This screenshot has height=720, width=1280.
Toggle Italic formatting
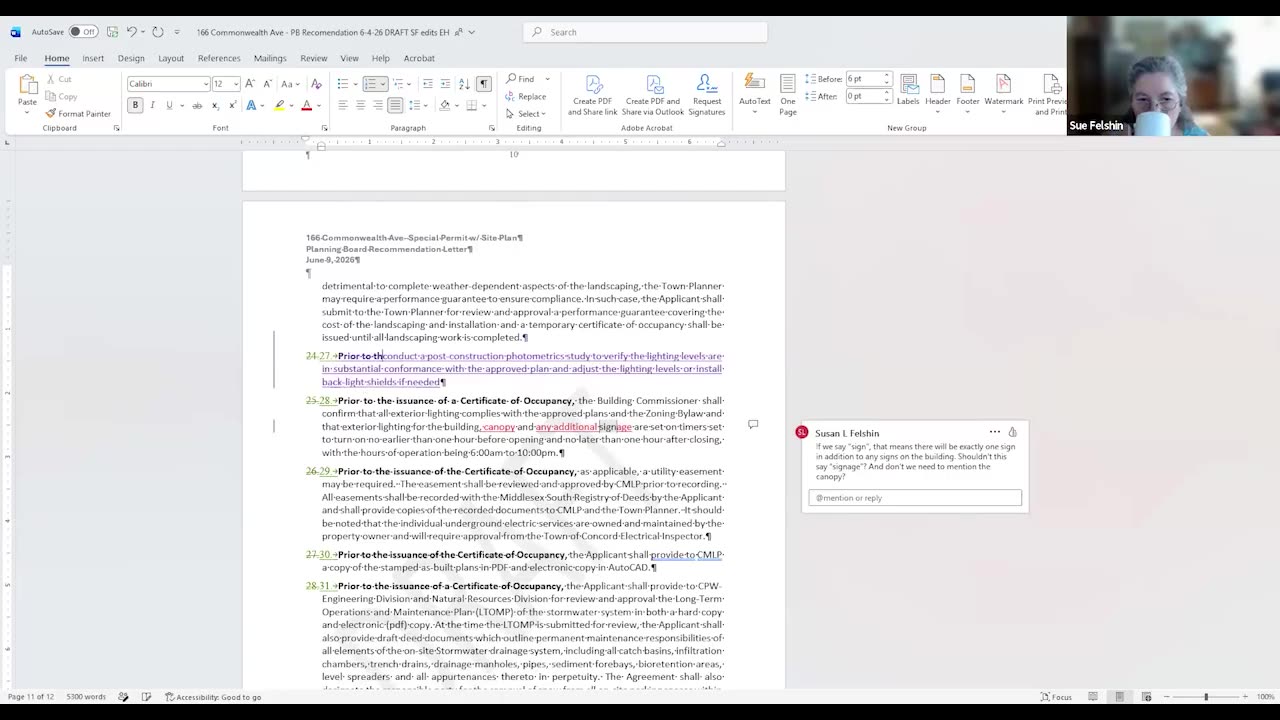point(152,105)
